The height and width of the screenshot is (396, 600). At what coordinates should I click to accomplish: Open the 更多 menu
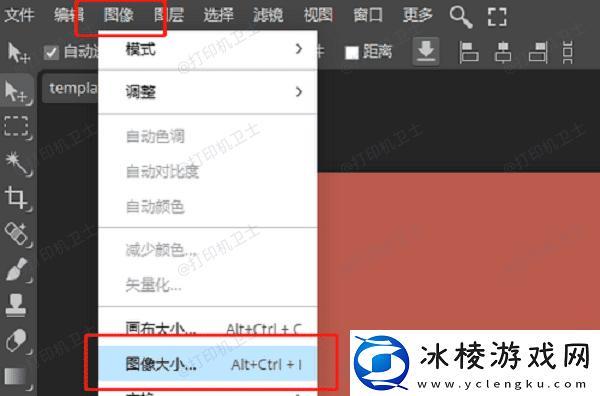click(418, 15)
